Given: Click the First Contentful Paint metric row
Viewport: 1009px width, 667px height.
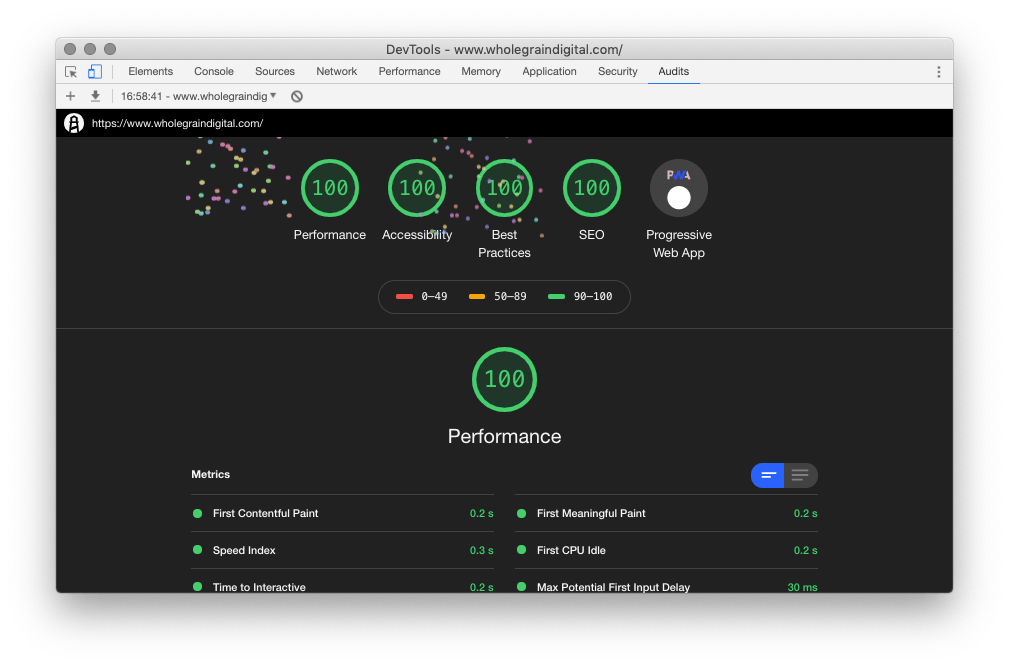Looking at the screenshot, I should [x=342, y=513].
